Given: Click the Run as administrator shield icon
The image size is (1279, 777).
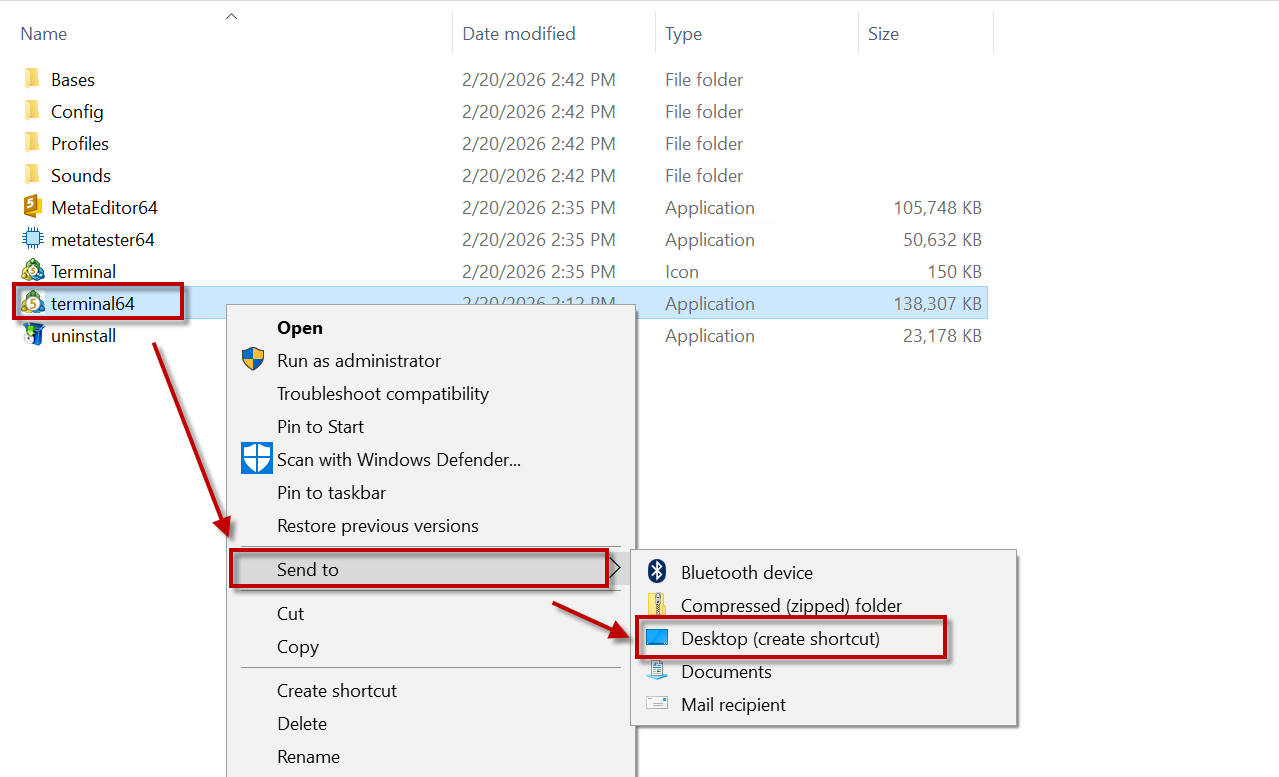Looking at the screenshot, I should tap(254, 360).
